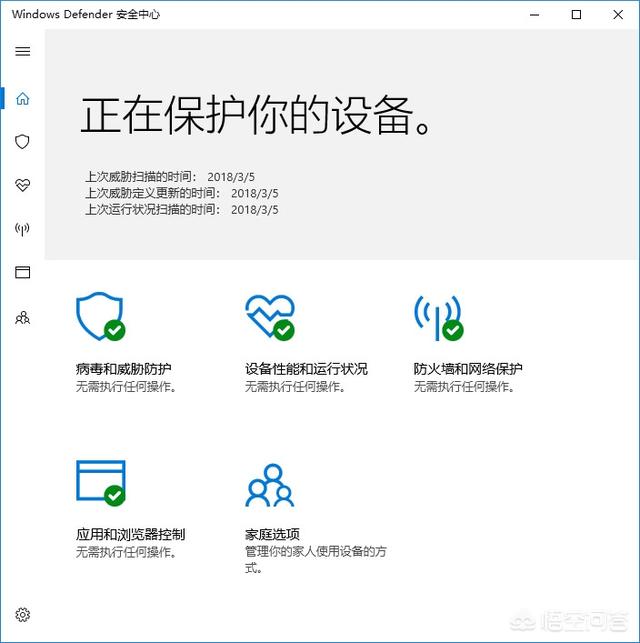
Task: Expand the hamburger navigation menu
Action: pyautogui.click(x=23, y=51)
